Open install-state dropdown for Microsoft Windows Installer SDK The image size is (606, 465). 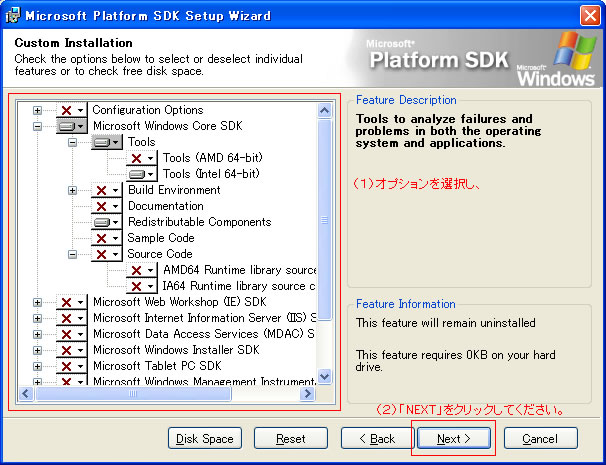(x=72, y=350)
